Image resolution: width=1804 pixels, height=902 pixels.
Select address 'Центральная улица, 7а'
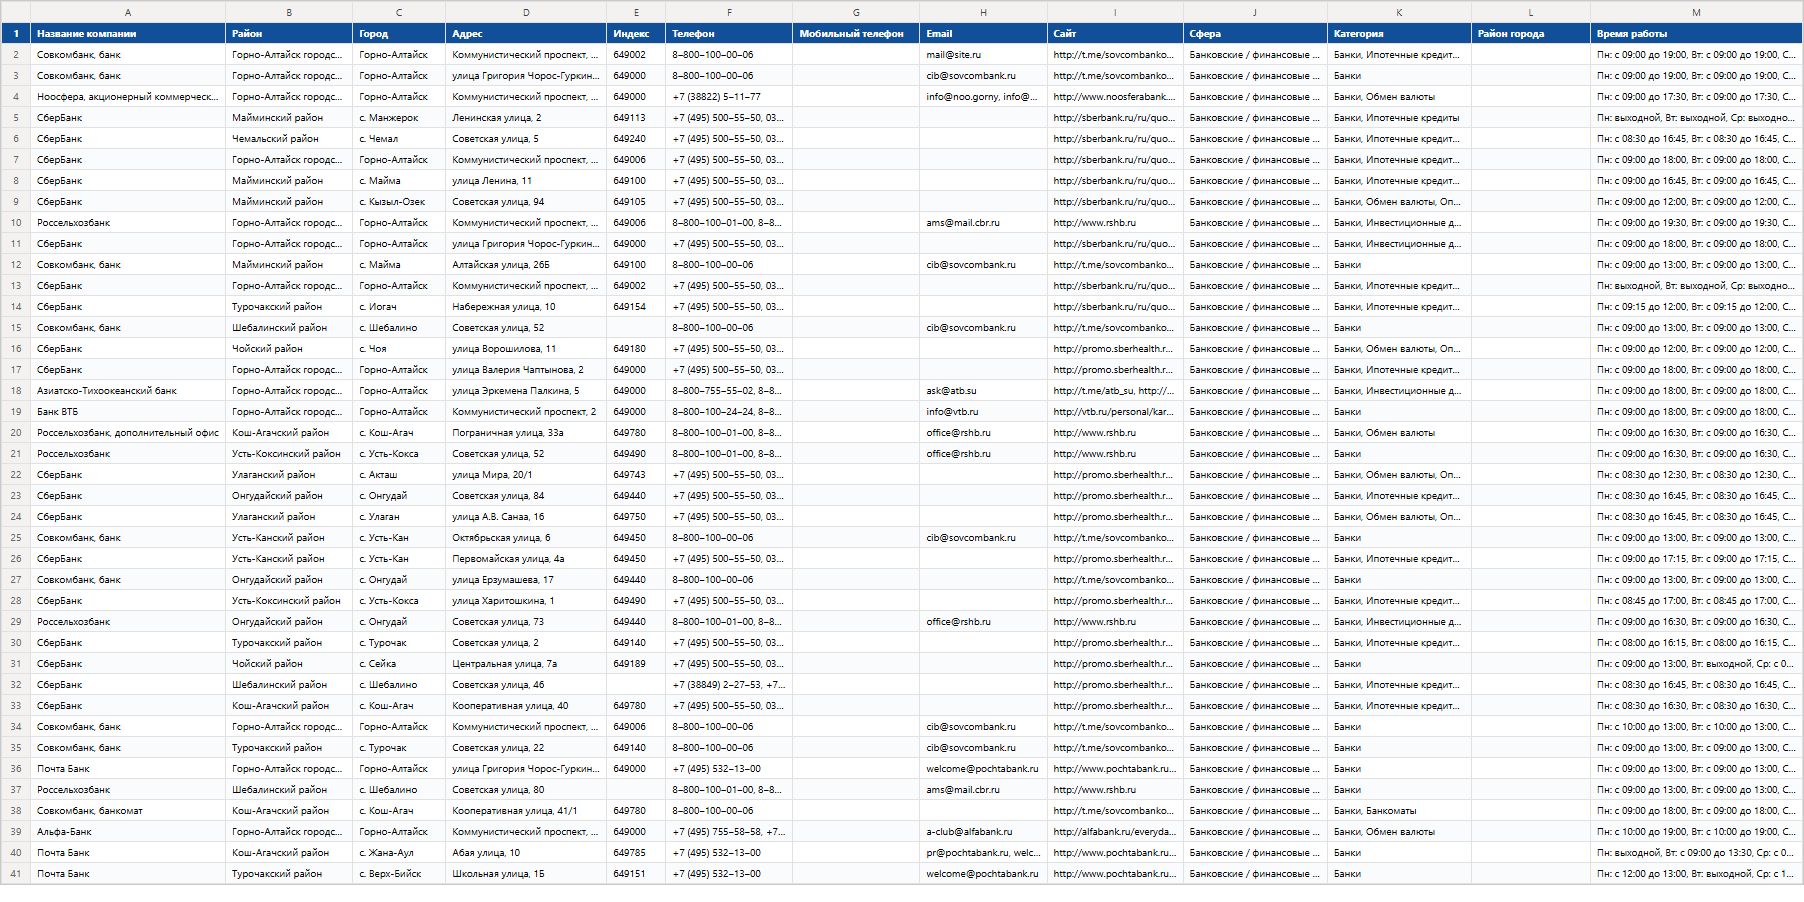[526, 664]
